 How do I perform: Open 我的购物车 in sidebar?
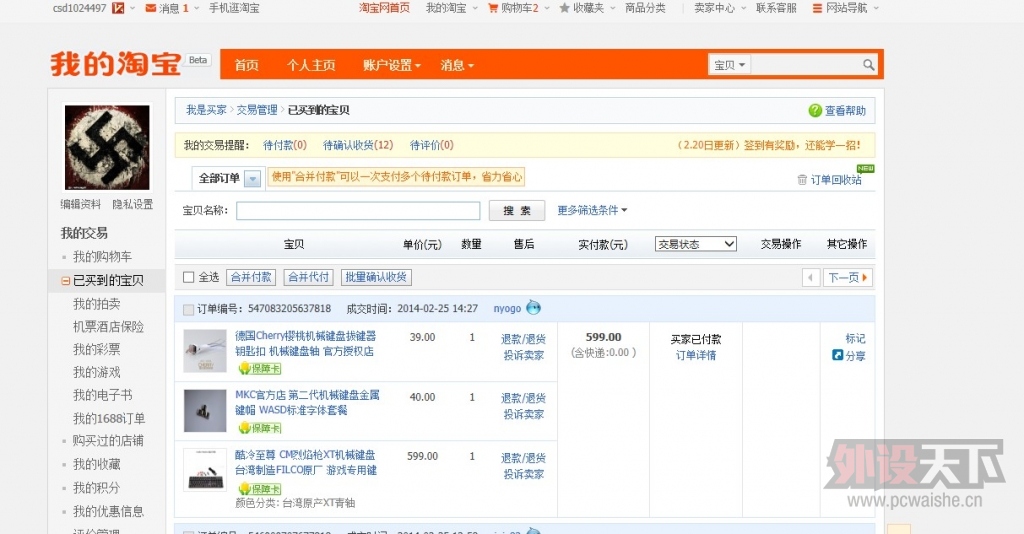[x=103, y=257]
